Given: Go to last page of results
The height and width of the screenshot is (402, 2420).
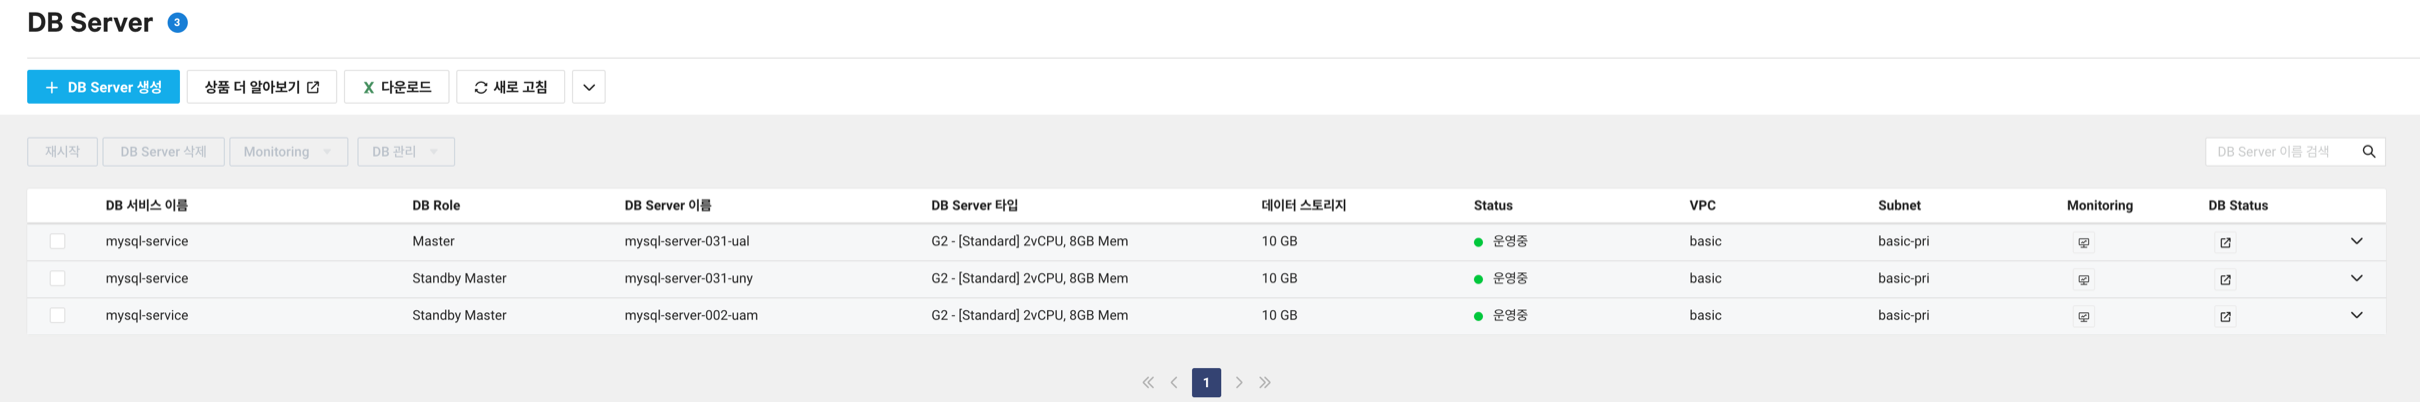Looking at the screenshot, I should [x=1265, y=382].
